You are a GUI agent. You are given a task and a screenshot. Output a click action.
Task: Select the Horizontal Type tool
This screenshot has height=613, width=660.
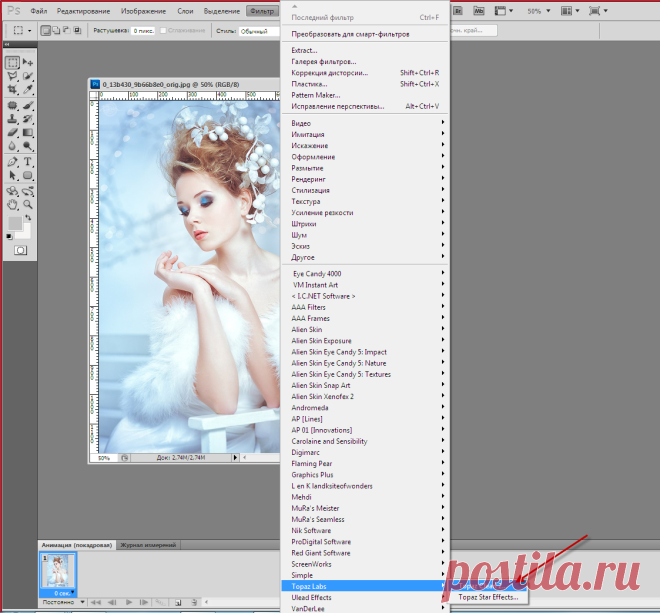(28, 162)
